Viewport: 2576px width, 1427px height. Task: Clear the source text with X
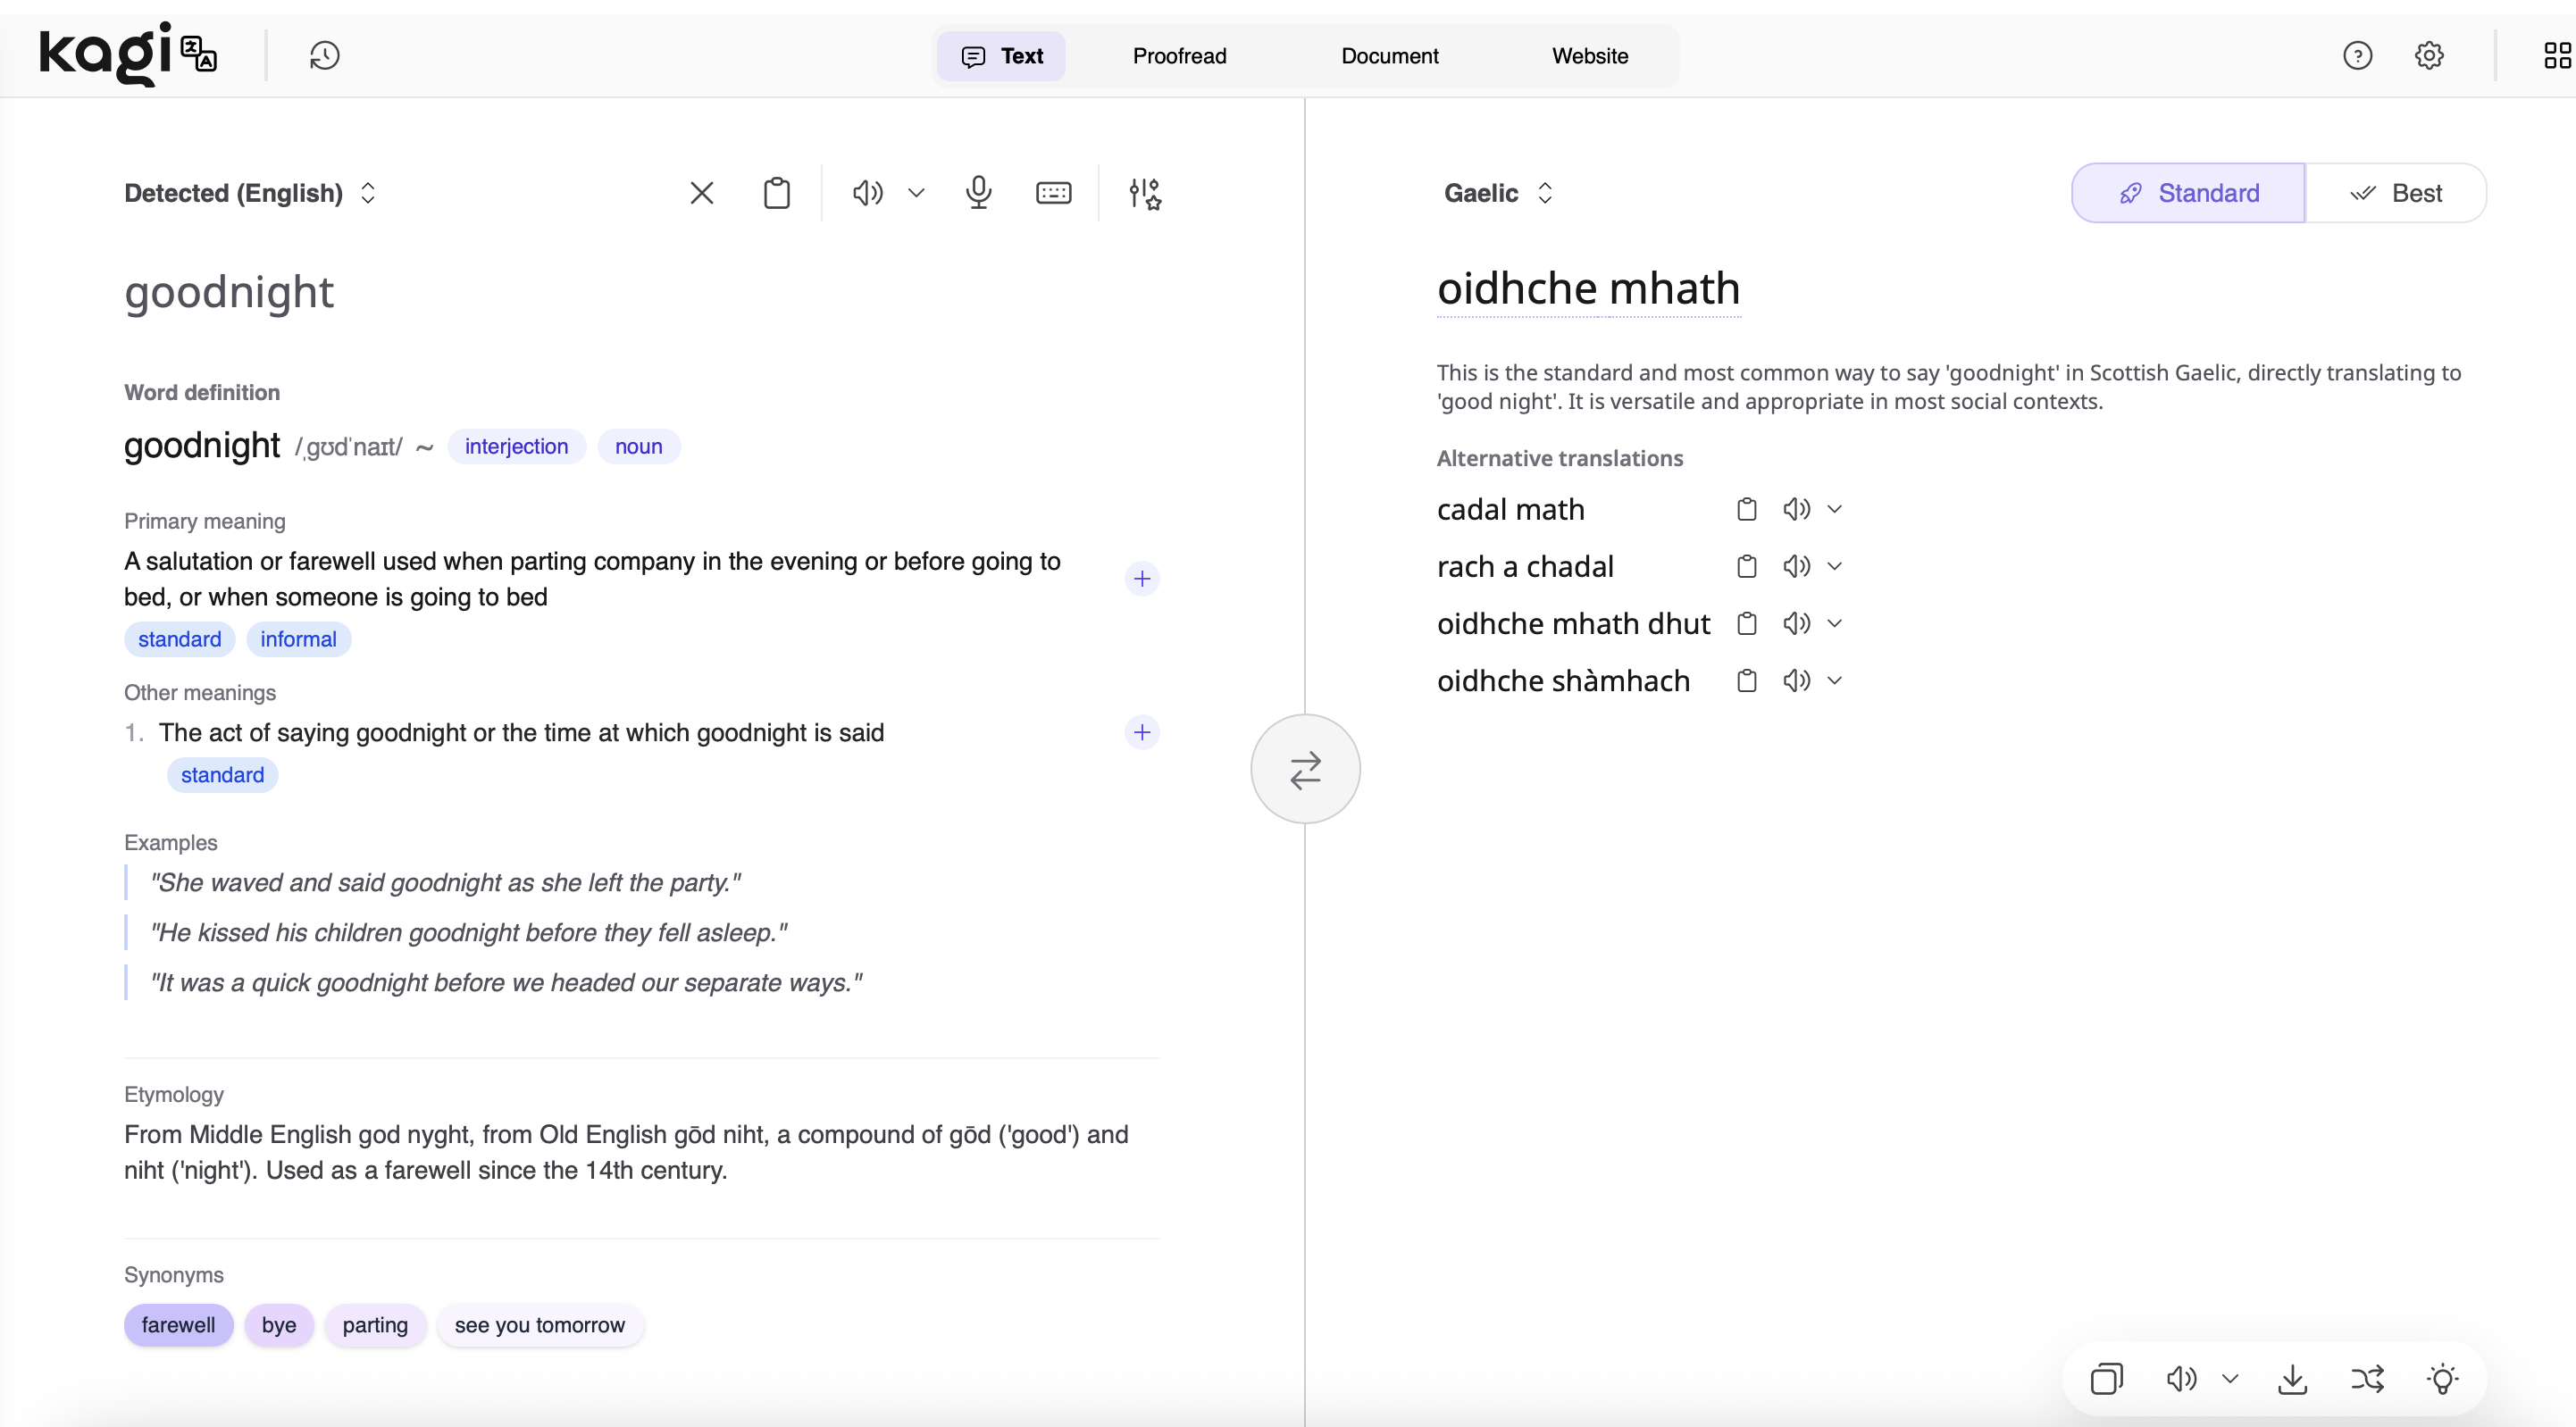[x=702, y=193]
